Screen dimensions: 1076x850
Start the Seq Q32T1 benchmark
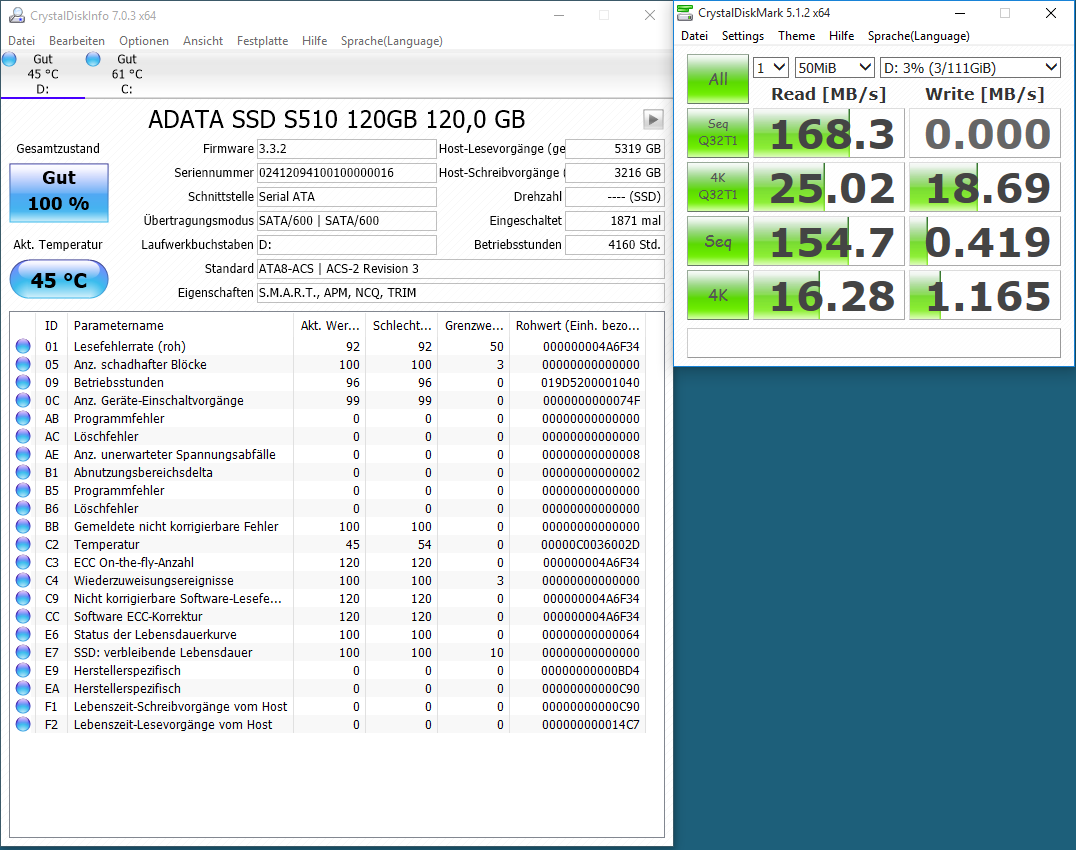point(718,133)
